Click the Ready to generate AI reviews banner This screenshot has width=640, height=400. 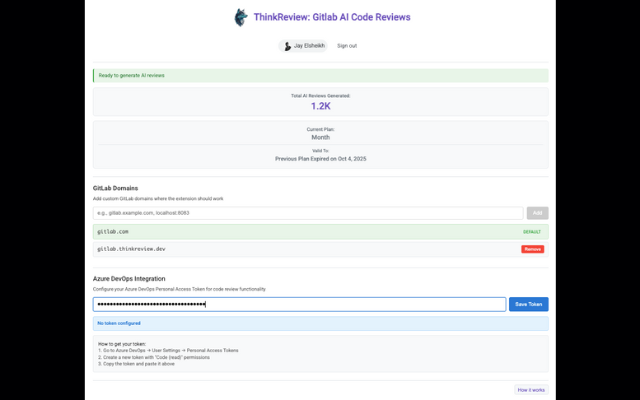coord(320,76)
